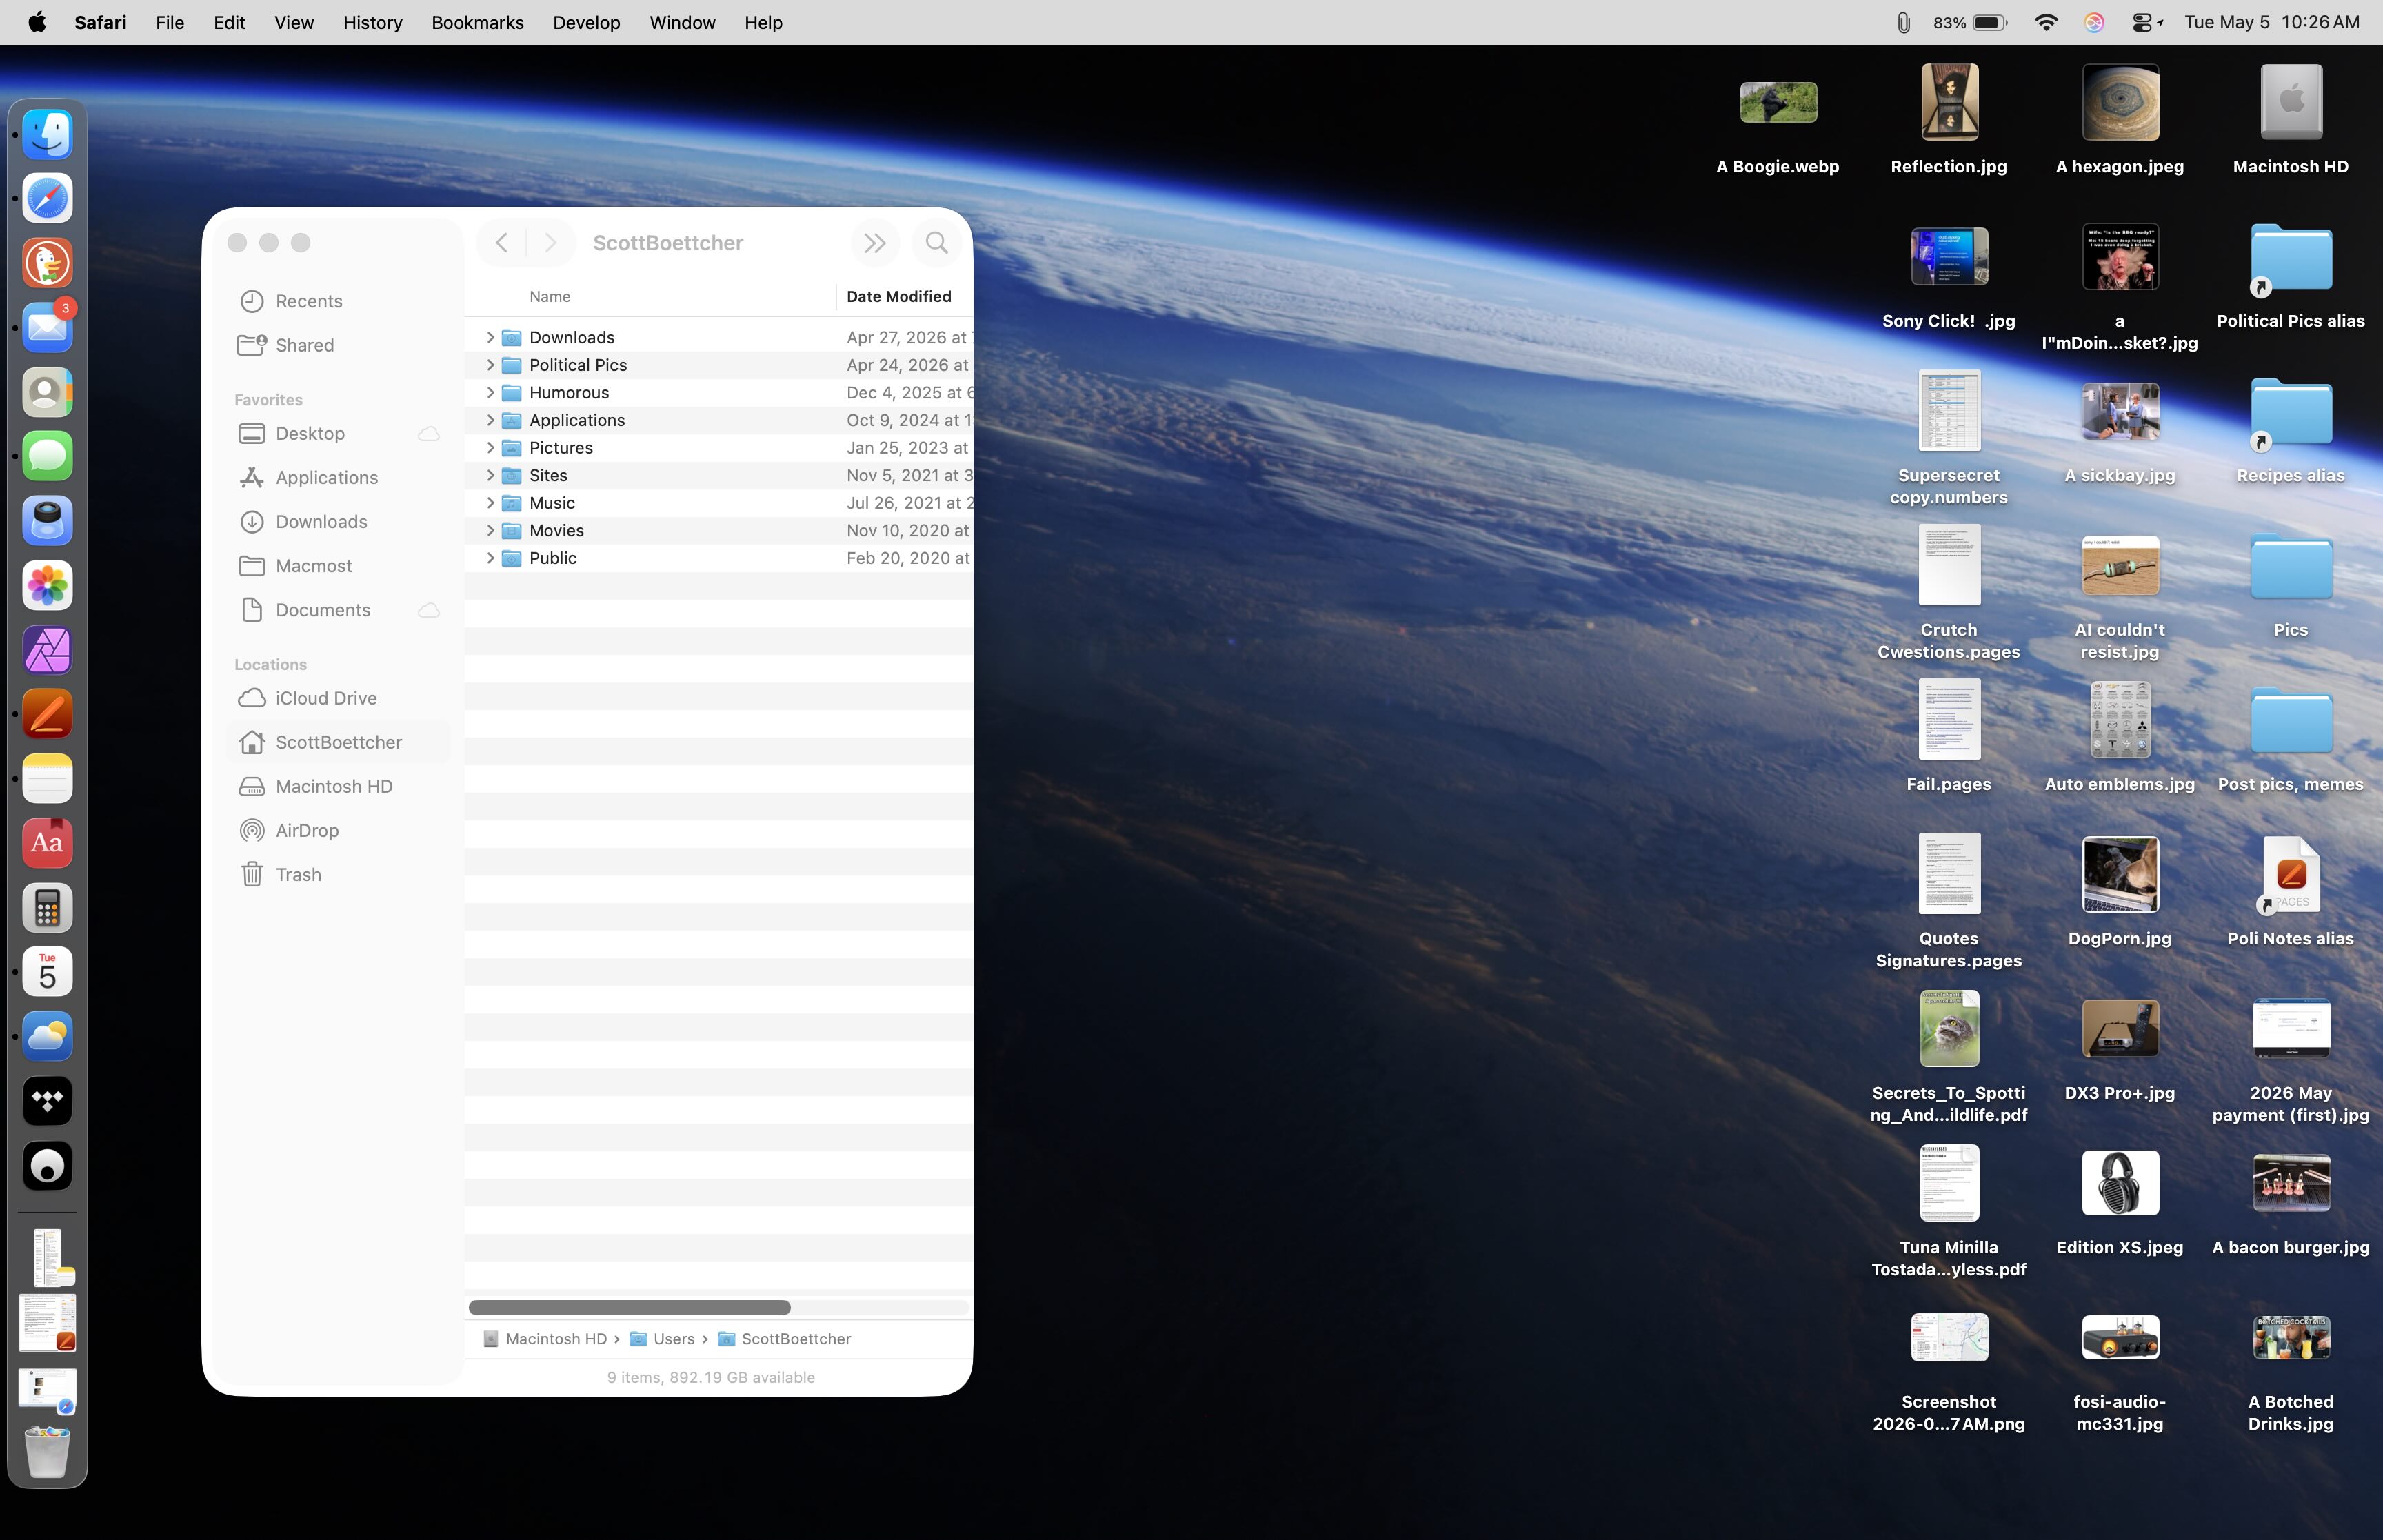Launch Safari compass icon in Dock
Image resolution: width=2383 pixels, height=1540 pixels.
coord(47,198)
